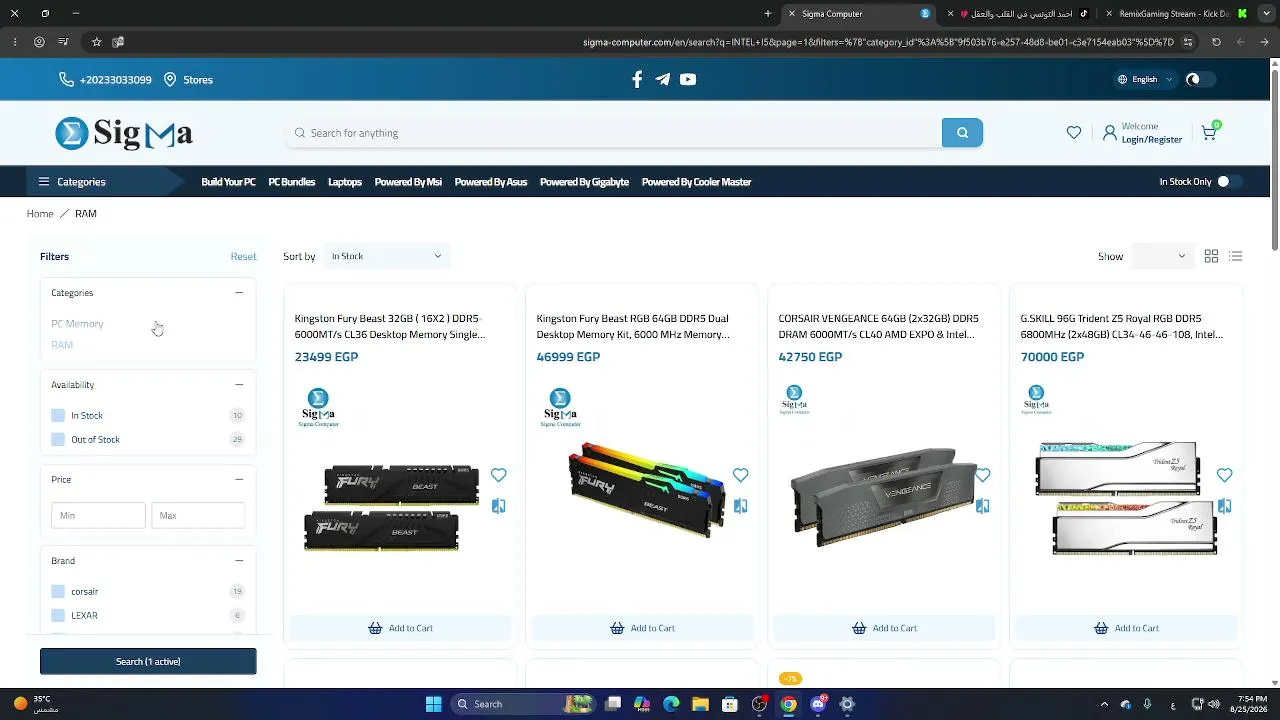Collapse the Brand filter section
Viewport: 1280px width, 720px height.
(x=239, y=561)
